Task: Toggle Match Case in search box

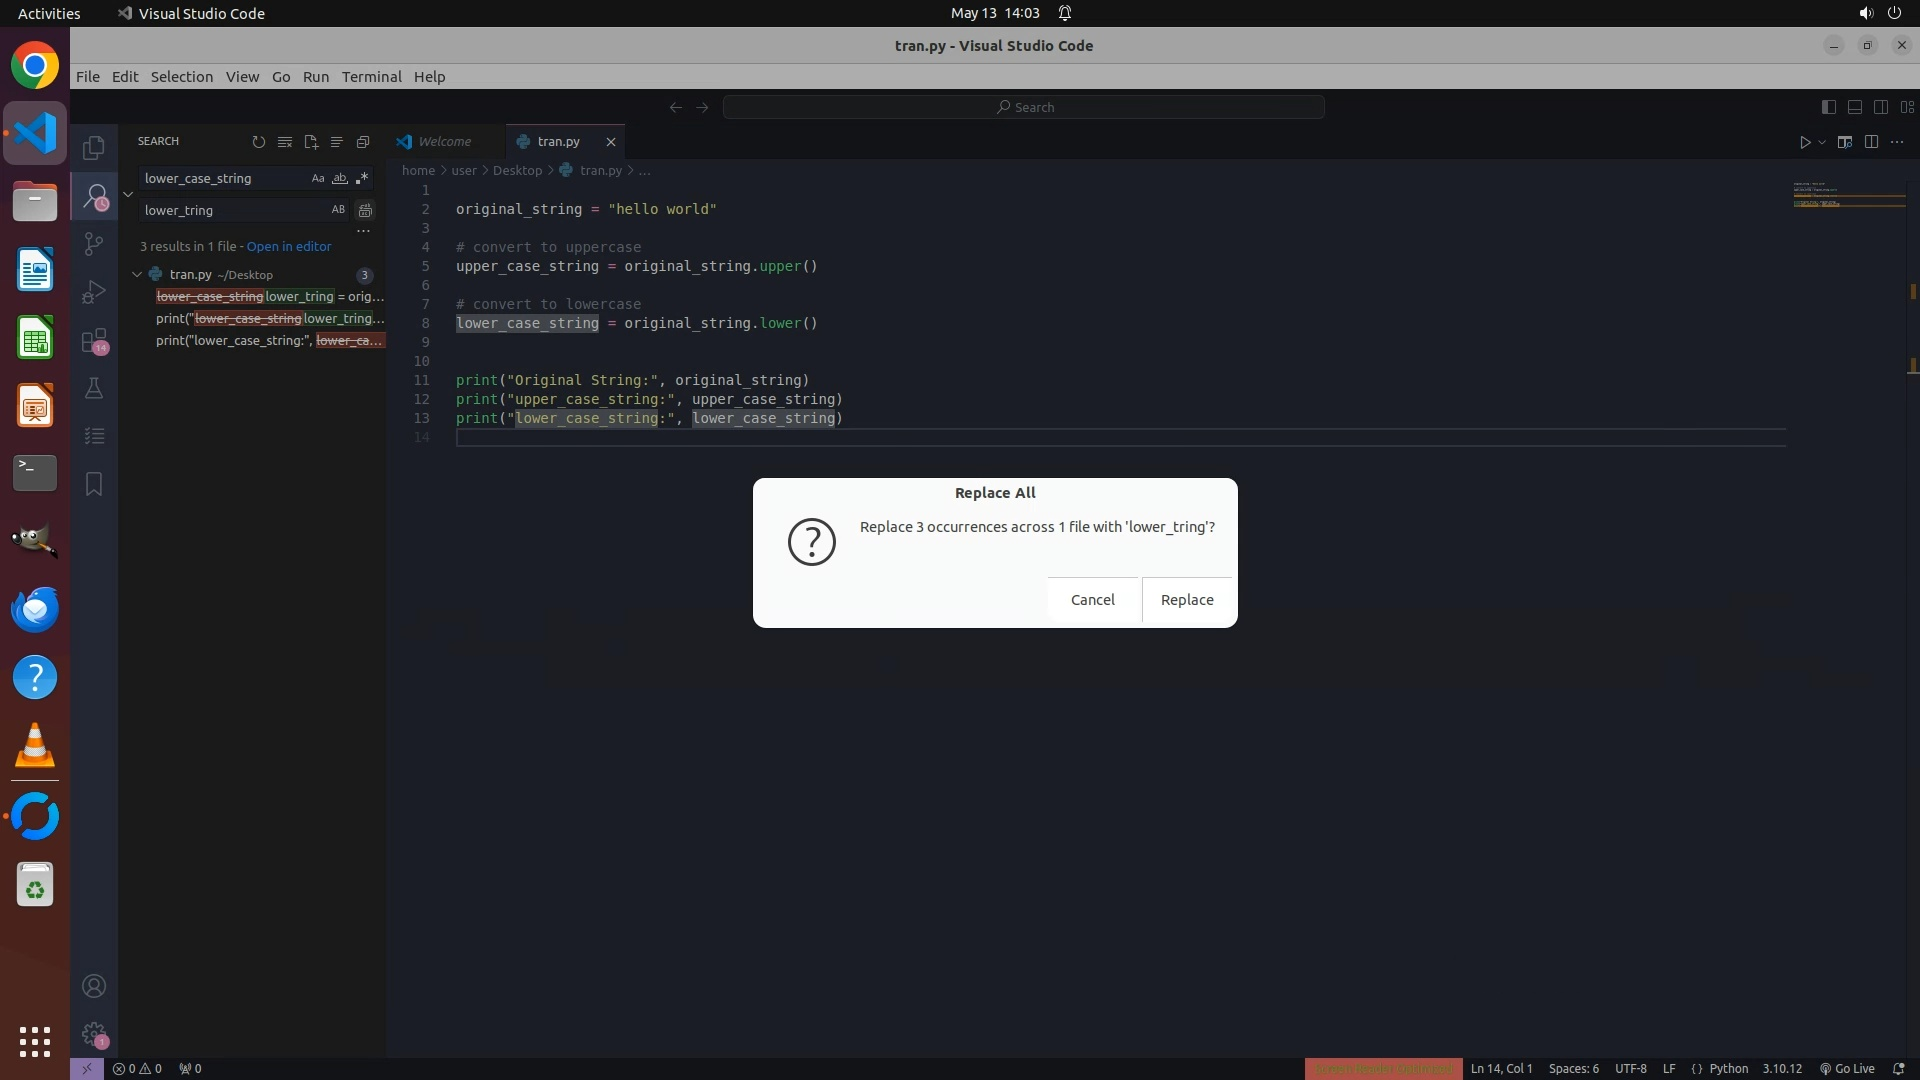Action: coord(318,178)
